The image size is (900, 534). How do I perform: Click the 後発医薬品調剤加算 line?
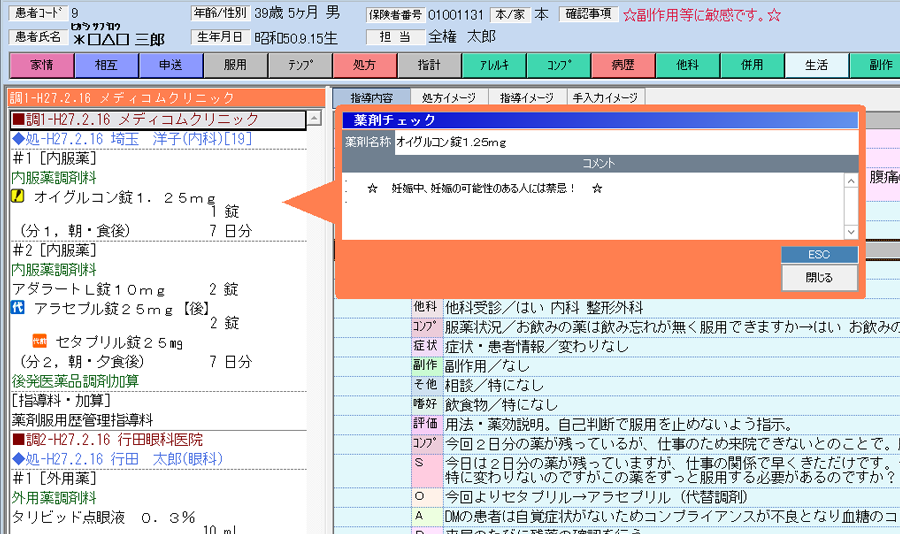[x=75, y=381]
